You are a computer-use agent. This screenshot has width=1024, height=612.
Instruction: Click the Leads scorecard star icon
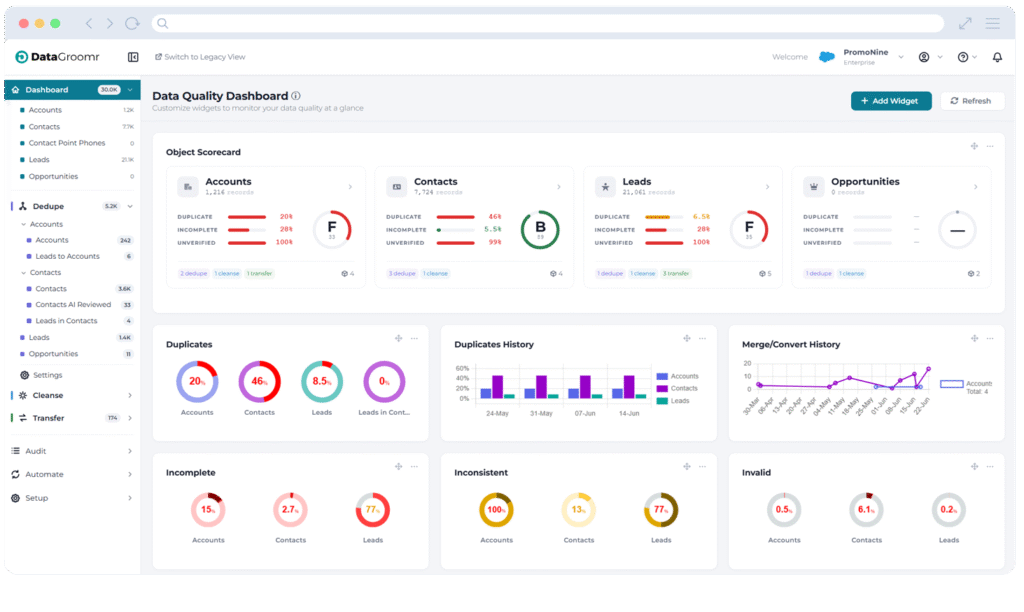(x=605, y=187)
